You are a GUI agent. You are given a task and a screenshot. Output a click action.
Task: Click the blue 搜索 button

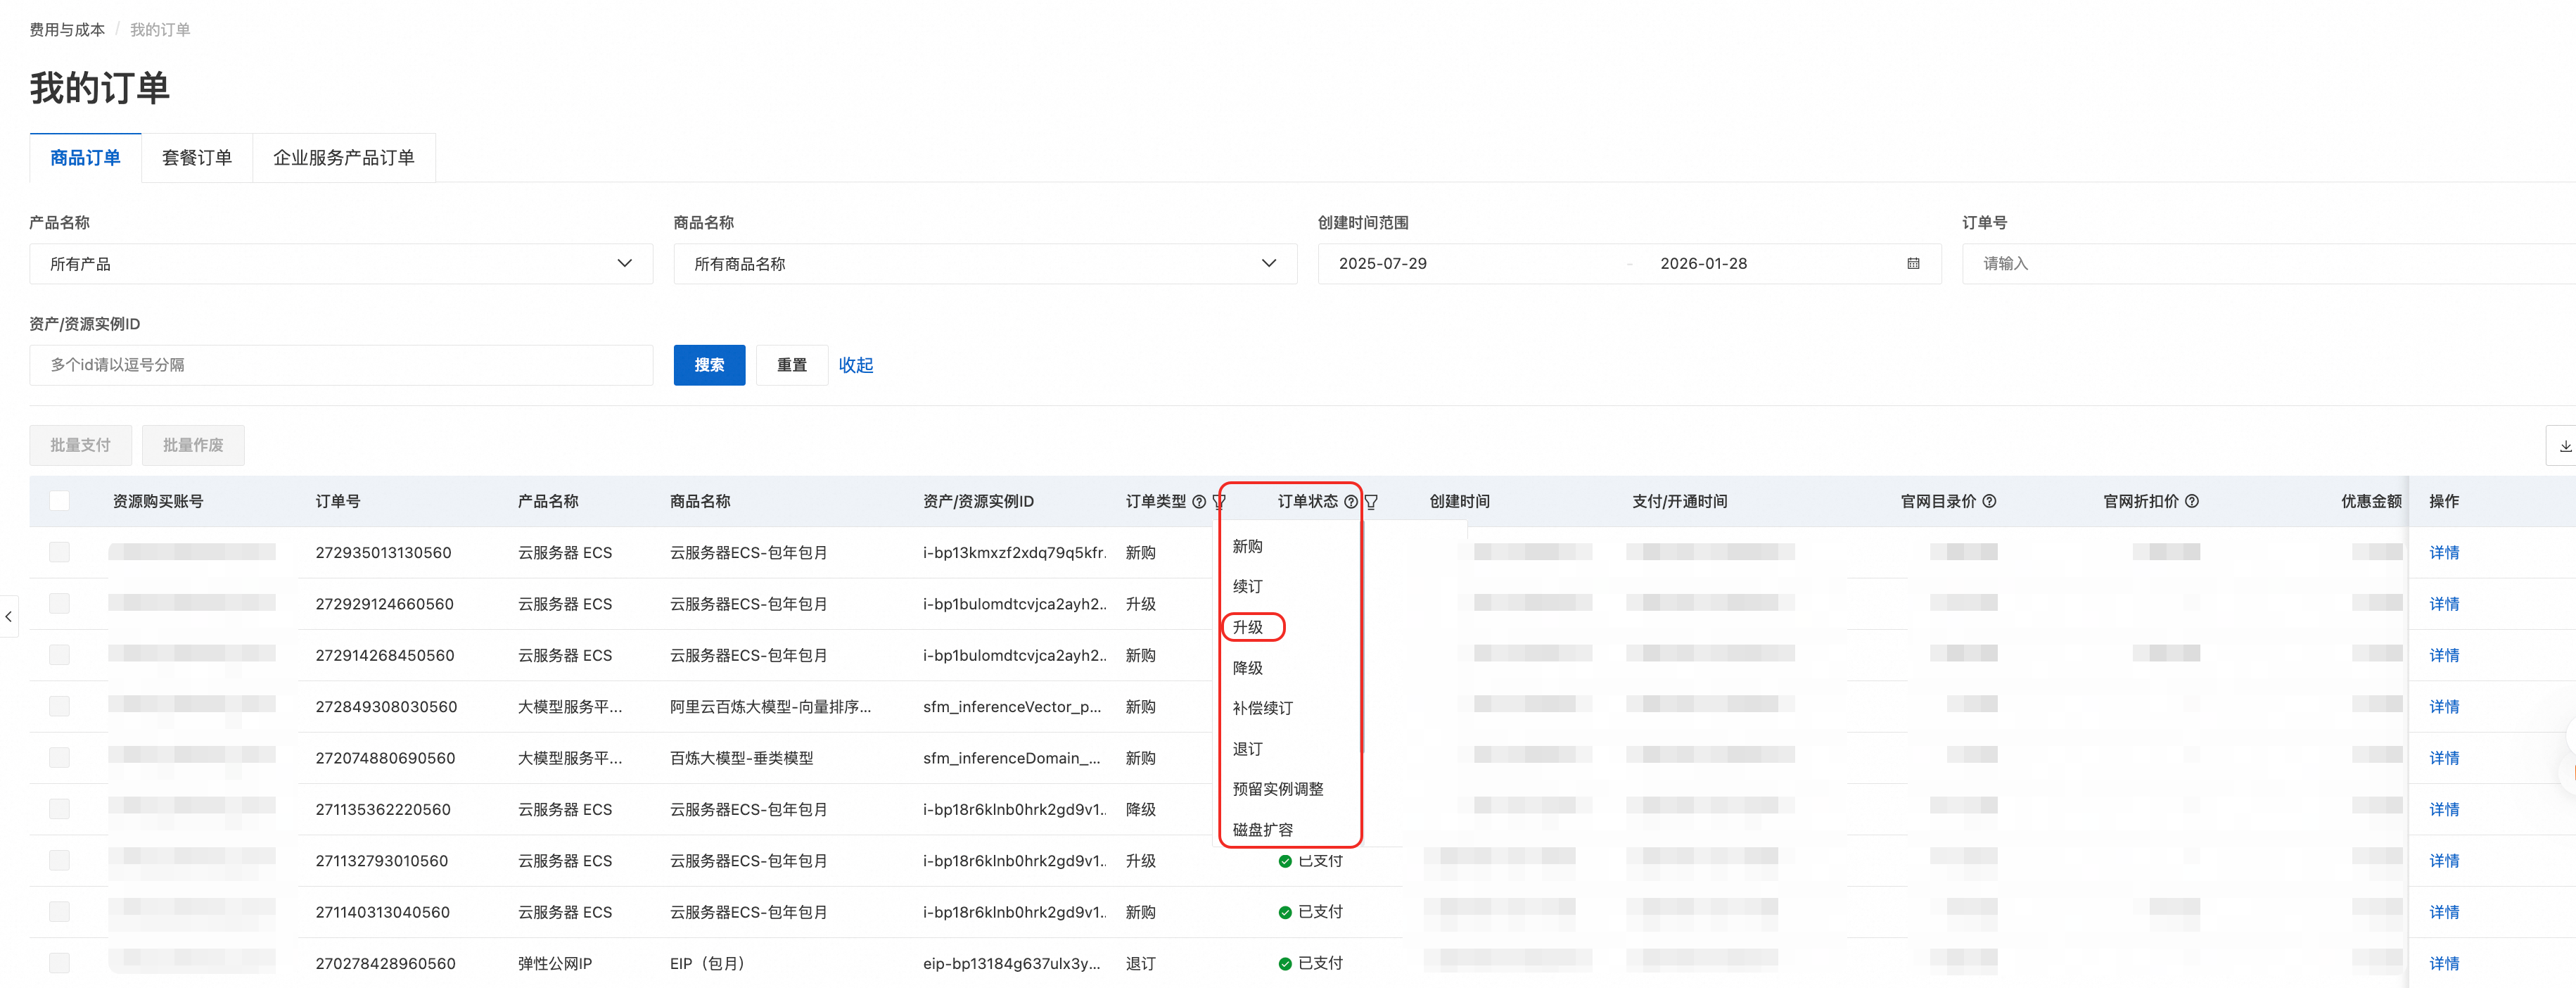point(709,365)
